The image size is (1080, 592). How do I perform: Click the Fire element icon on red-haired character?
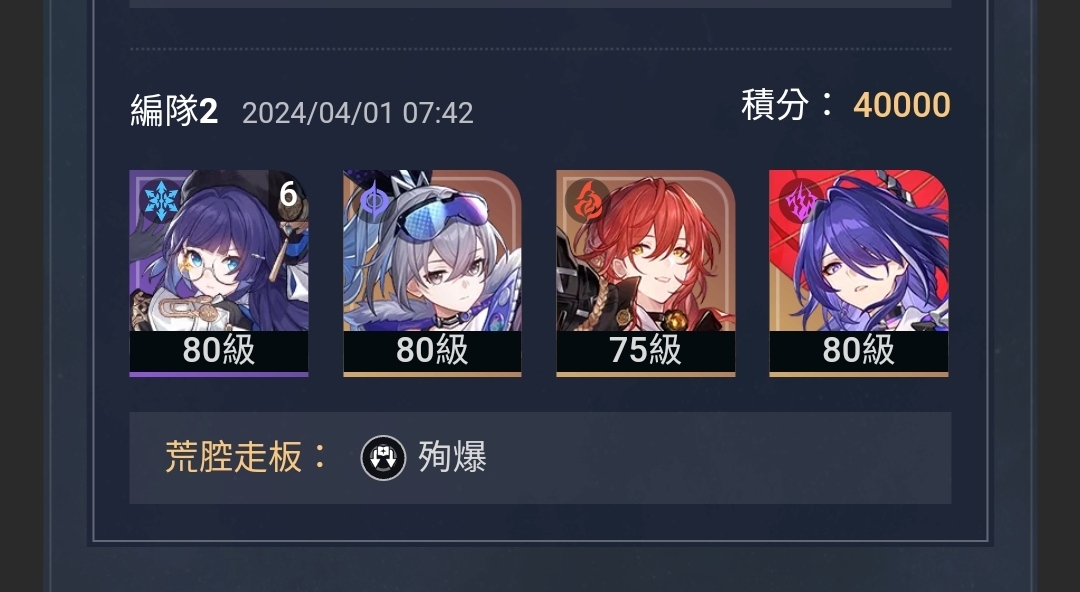tap(587, 201)
